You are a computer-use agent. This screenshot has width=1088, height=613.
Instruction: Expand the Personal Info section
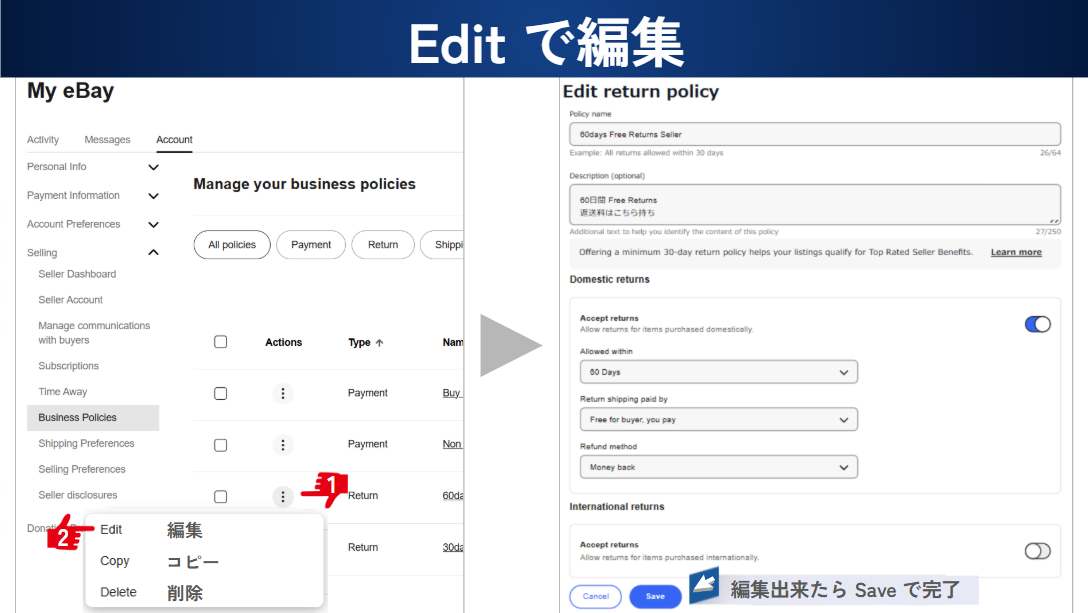click(x=153, y=167)
